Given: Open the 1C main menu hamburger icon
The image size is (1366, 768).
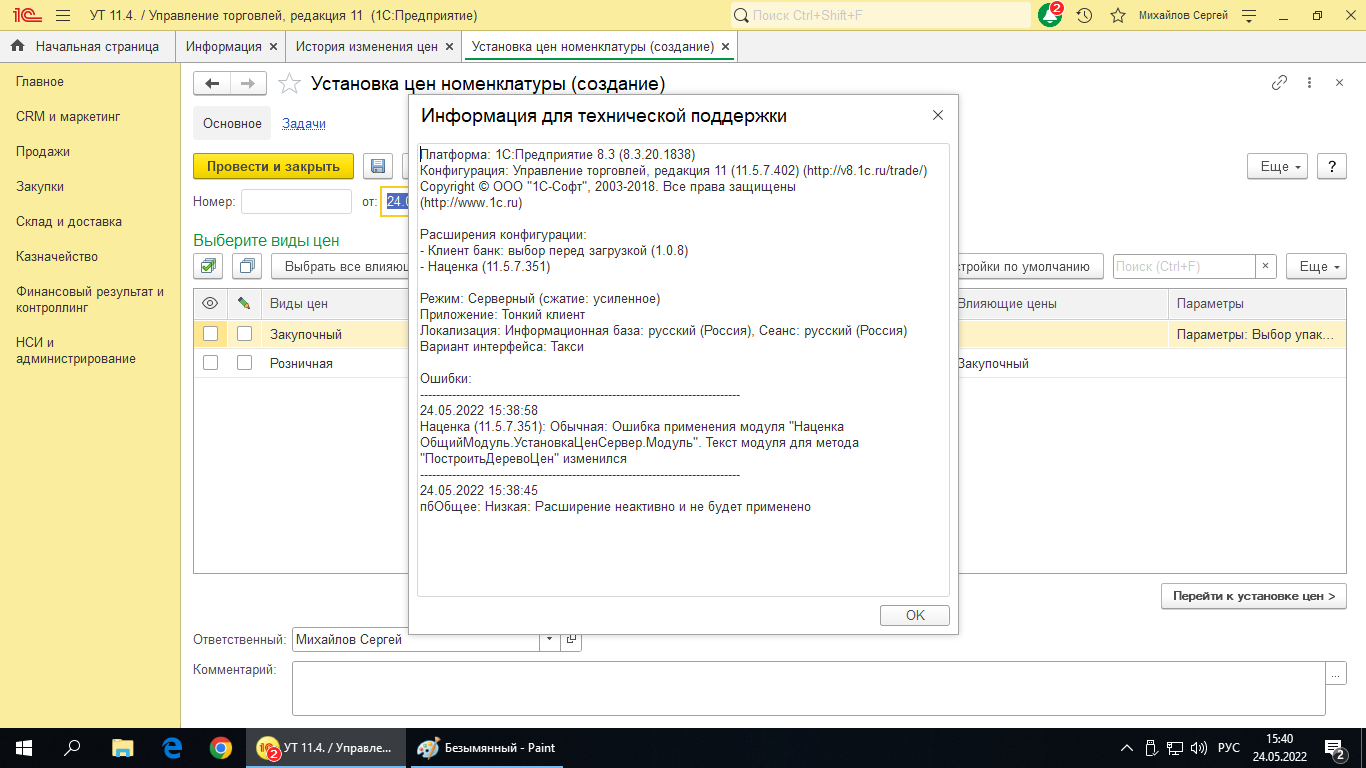Looking at the screenshot, I should point(63,16).
